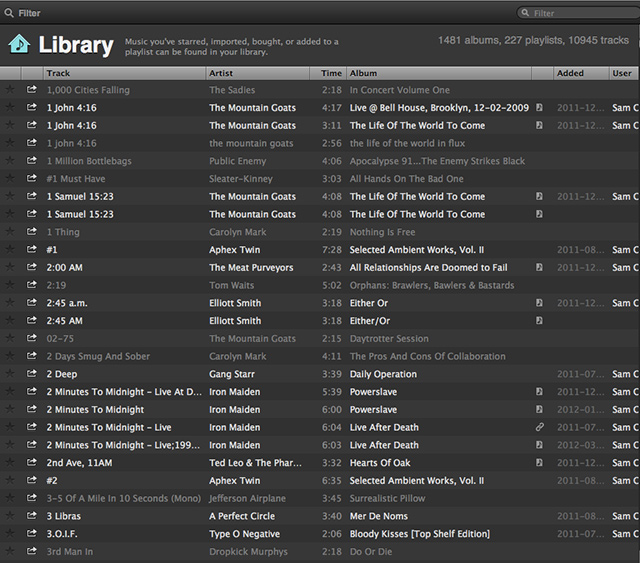Click the link icon next to Live After Death
This screenshot has height=563, width=640.
click(x=540, y=427)
